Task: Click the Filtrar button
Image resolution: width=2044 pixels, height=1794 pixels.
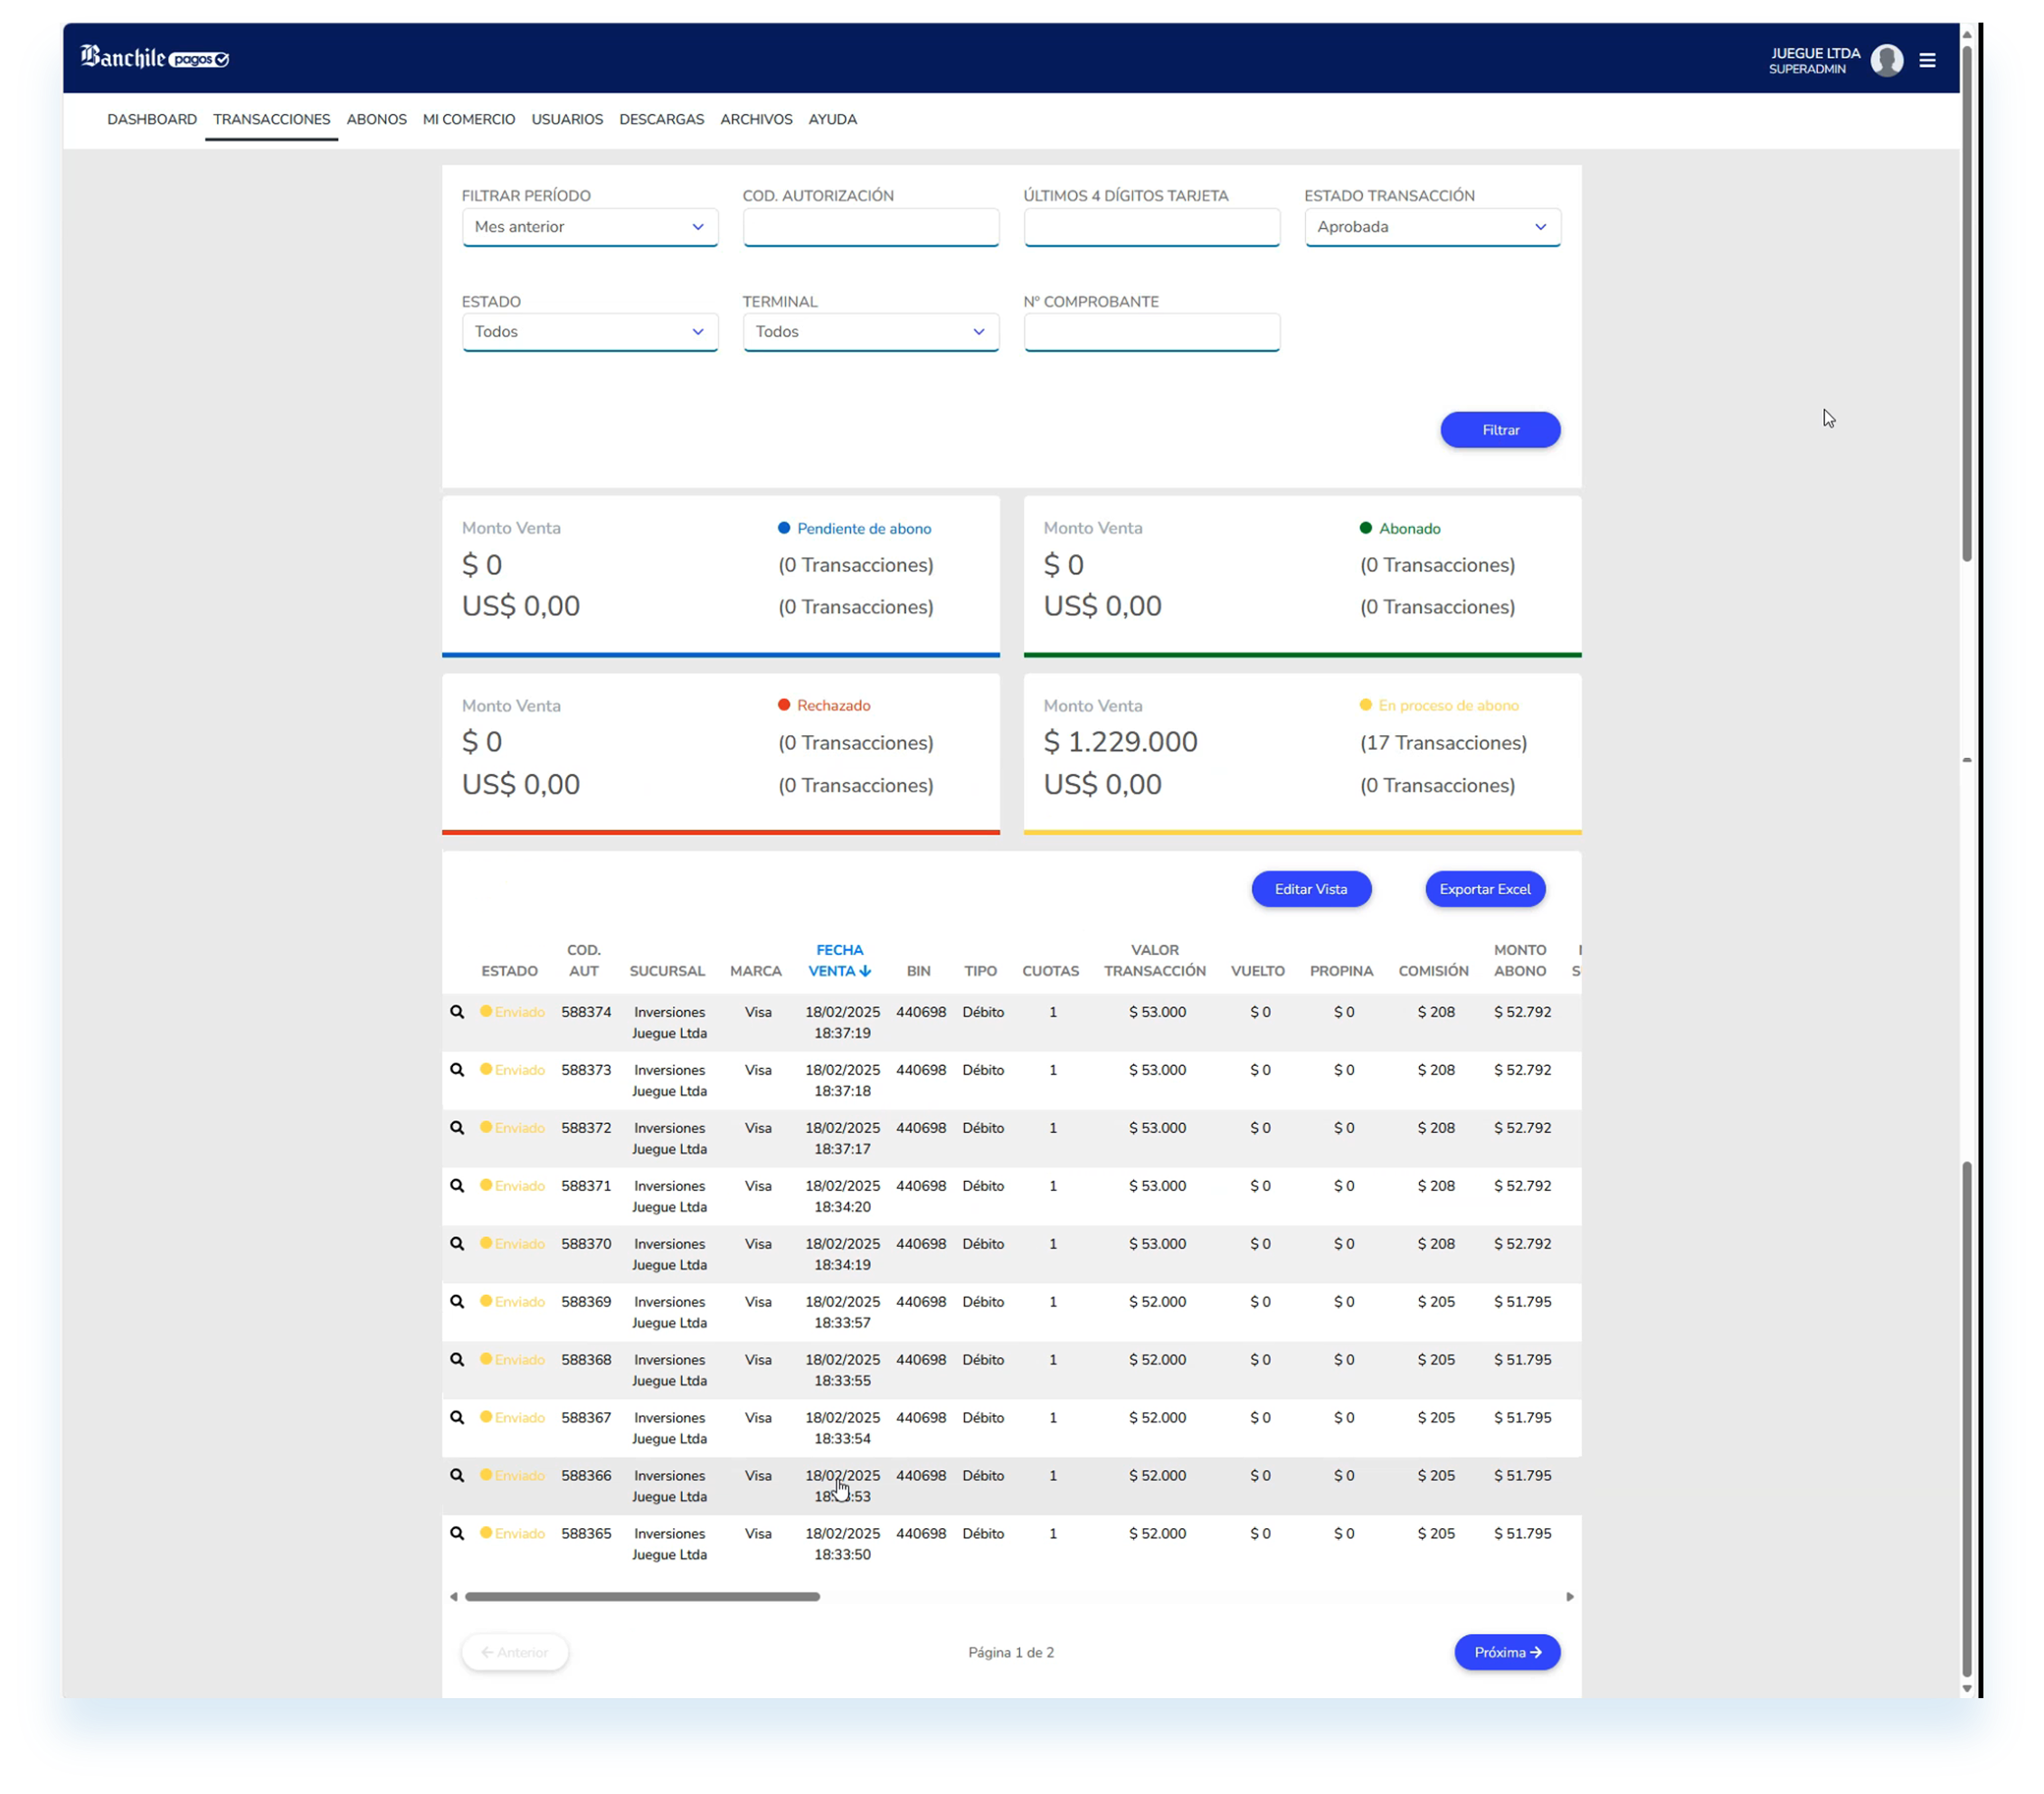Action: 1499,430
